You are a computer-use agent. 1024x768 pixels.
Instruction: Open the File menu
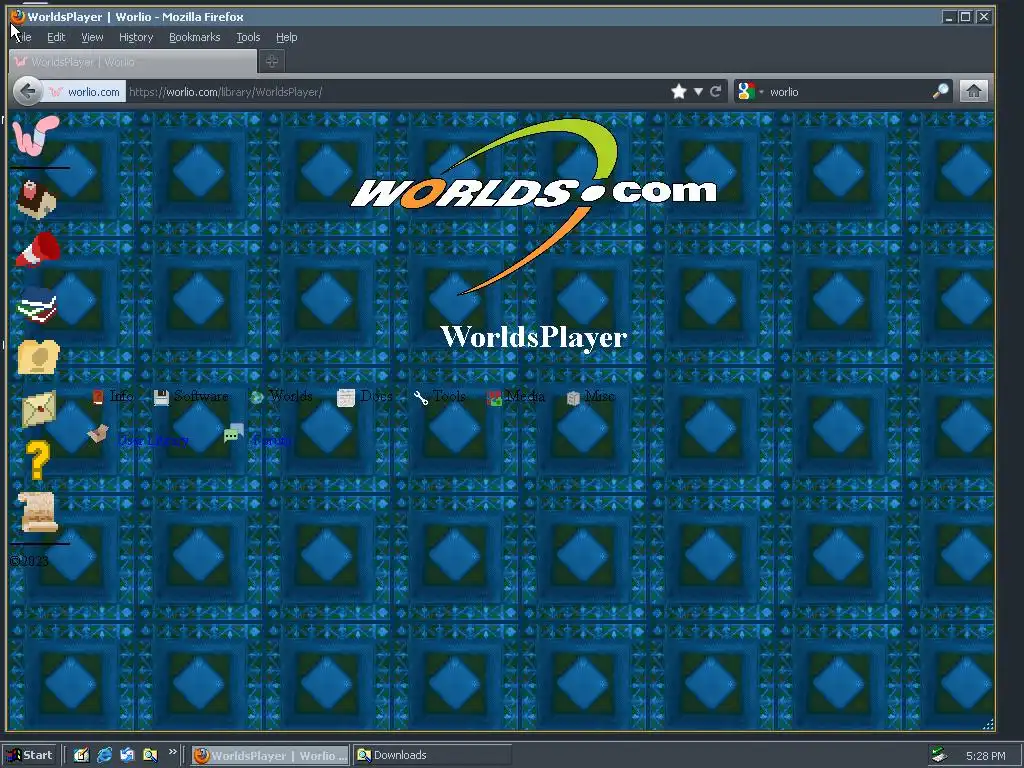pos(23,37)
